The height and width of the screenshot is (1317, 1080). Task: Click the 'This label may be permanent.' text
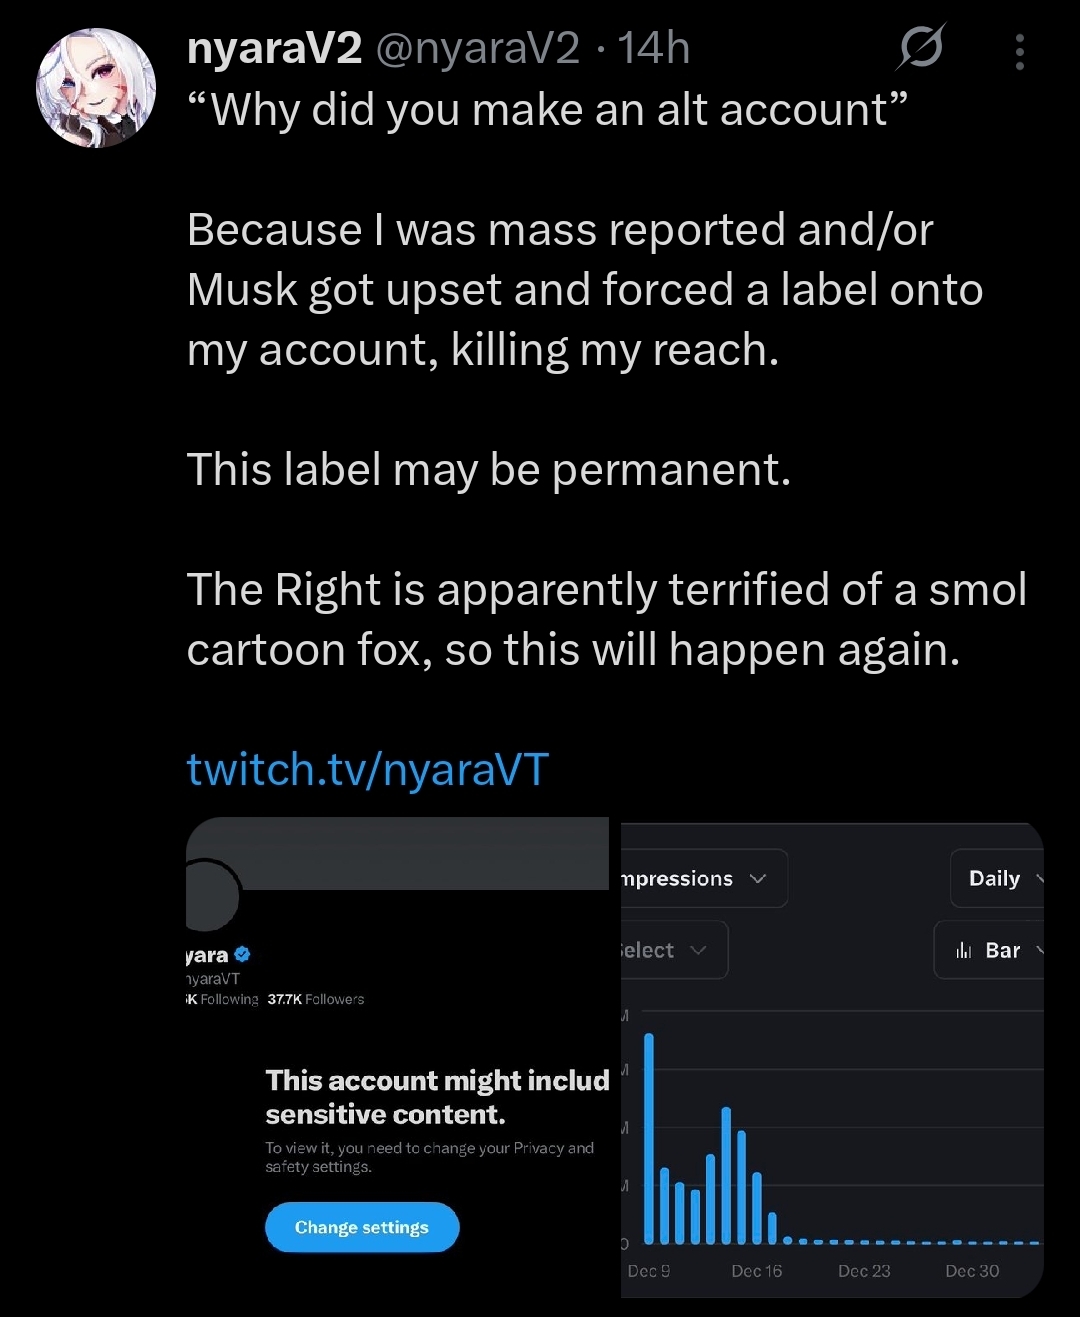point(488,470)
